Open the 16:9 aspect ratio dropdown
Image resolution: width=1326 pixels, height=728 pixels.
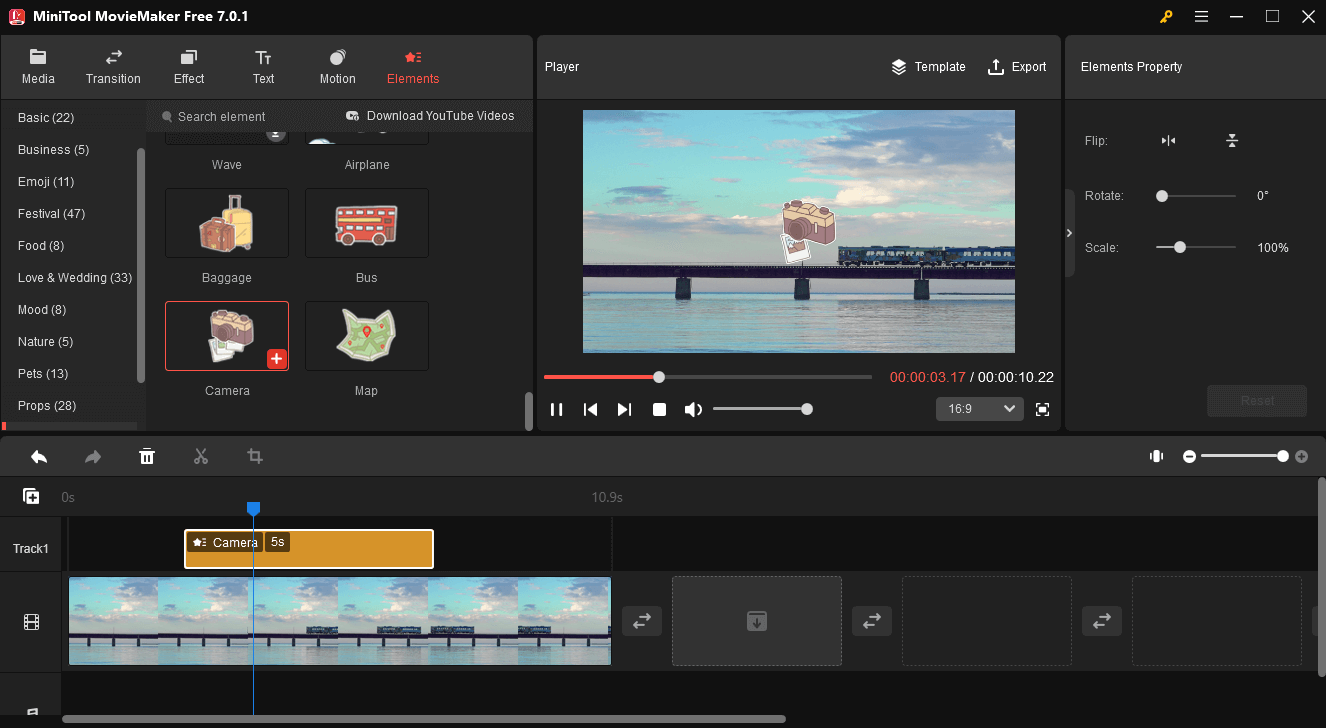click(x=979, y=409)
